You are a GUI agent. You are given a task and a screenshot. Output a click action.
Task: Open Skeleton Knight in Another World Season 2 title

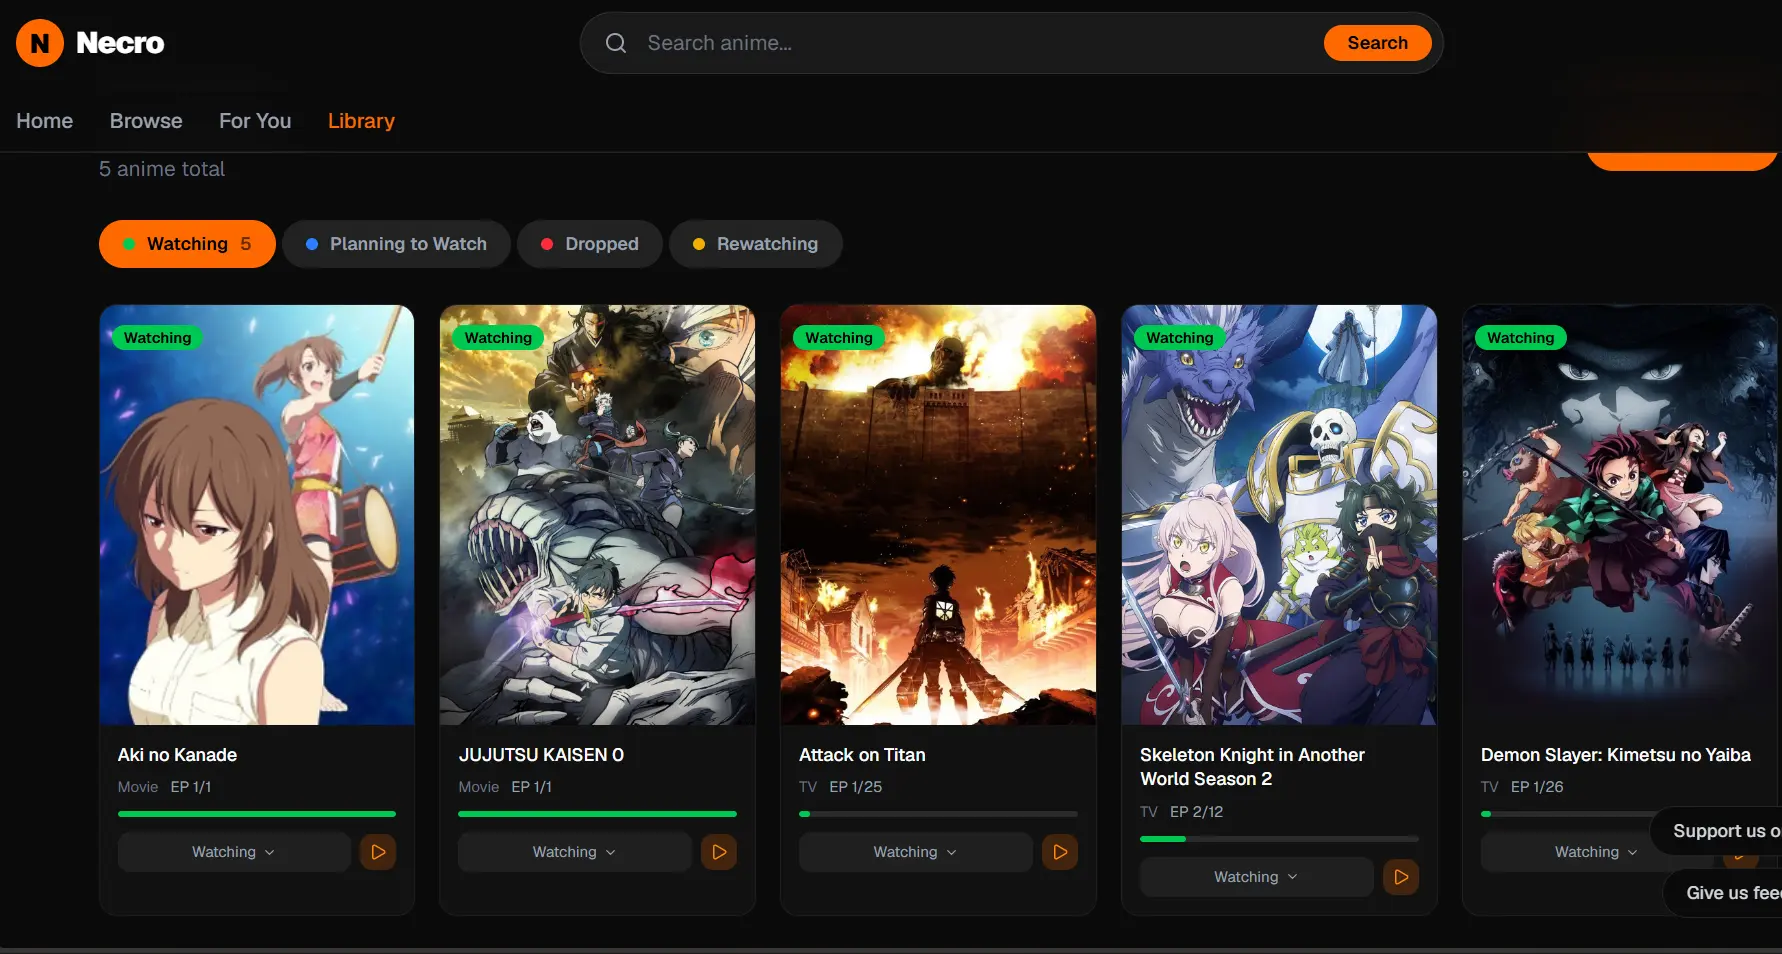[x=1252, y=767]
